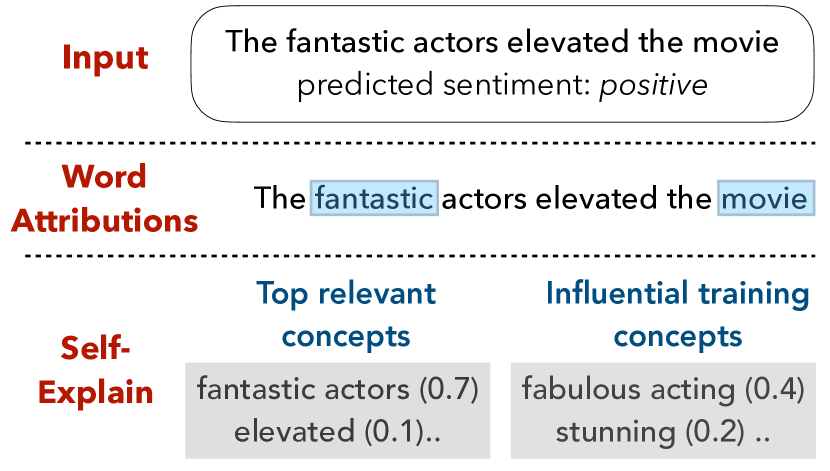Image resolution: width=830 pixels, height=471 pixels.
Task: Click "predicted sentiment:" text in input box
Action: (445, 86)
